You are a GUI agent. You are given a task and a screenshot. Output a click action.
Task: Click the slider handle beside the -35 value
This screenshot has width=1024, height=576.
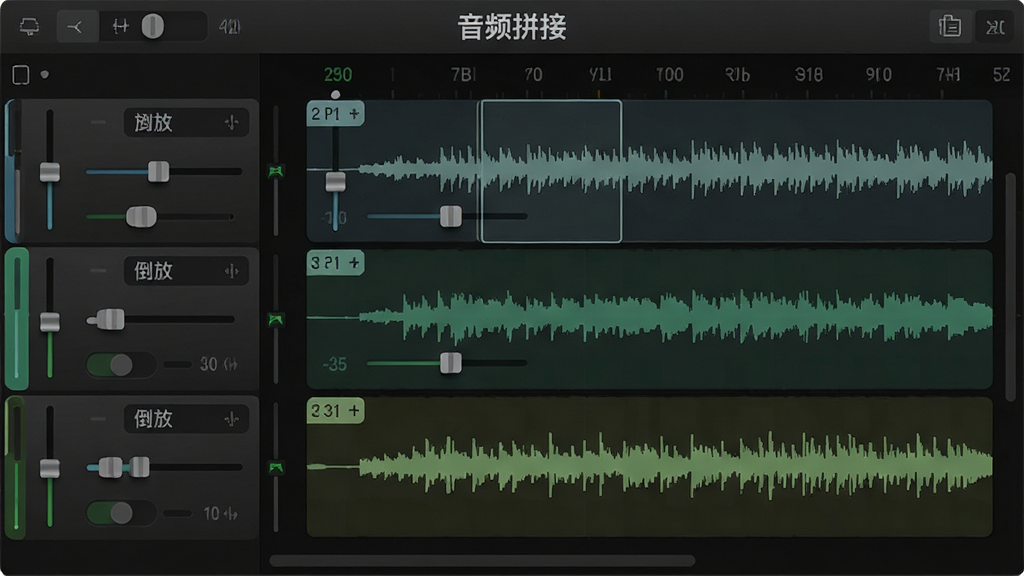451,363
